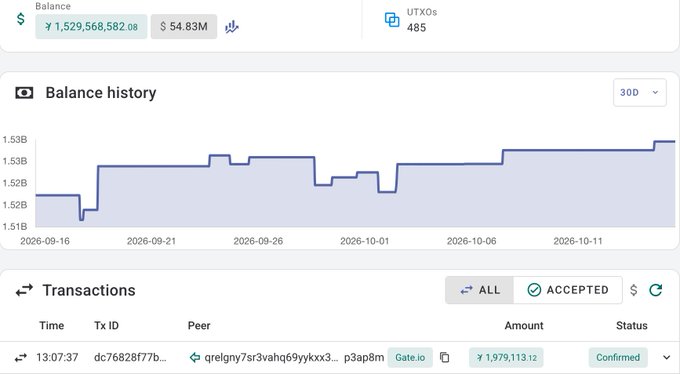Click the 2026-09-16 date label on chart
Image resolution: width=680 pixels, height=374 pixels.
click(45, 241)
